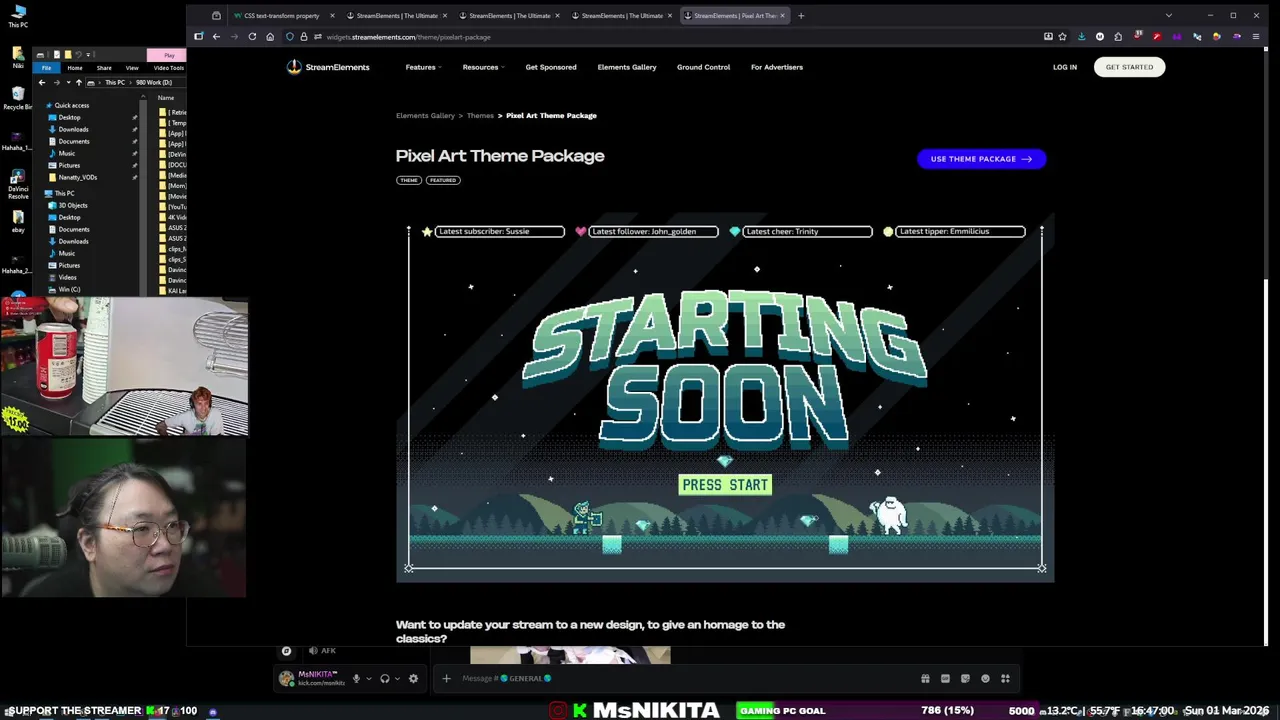Open the Niki desktop folder icon
Image resolution: width=1280 pixels, height=720 pixels.
pyautogui.click(x=18, y=57)
